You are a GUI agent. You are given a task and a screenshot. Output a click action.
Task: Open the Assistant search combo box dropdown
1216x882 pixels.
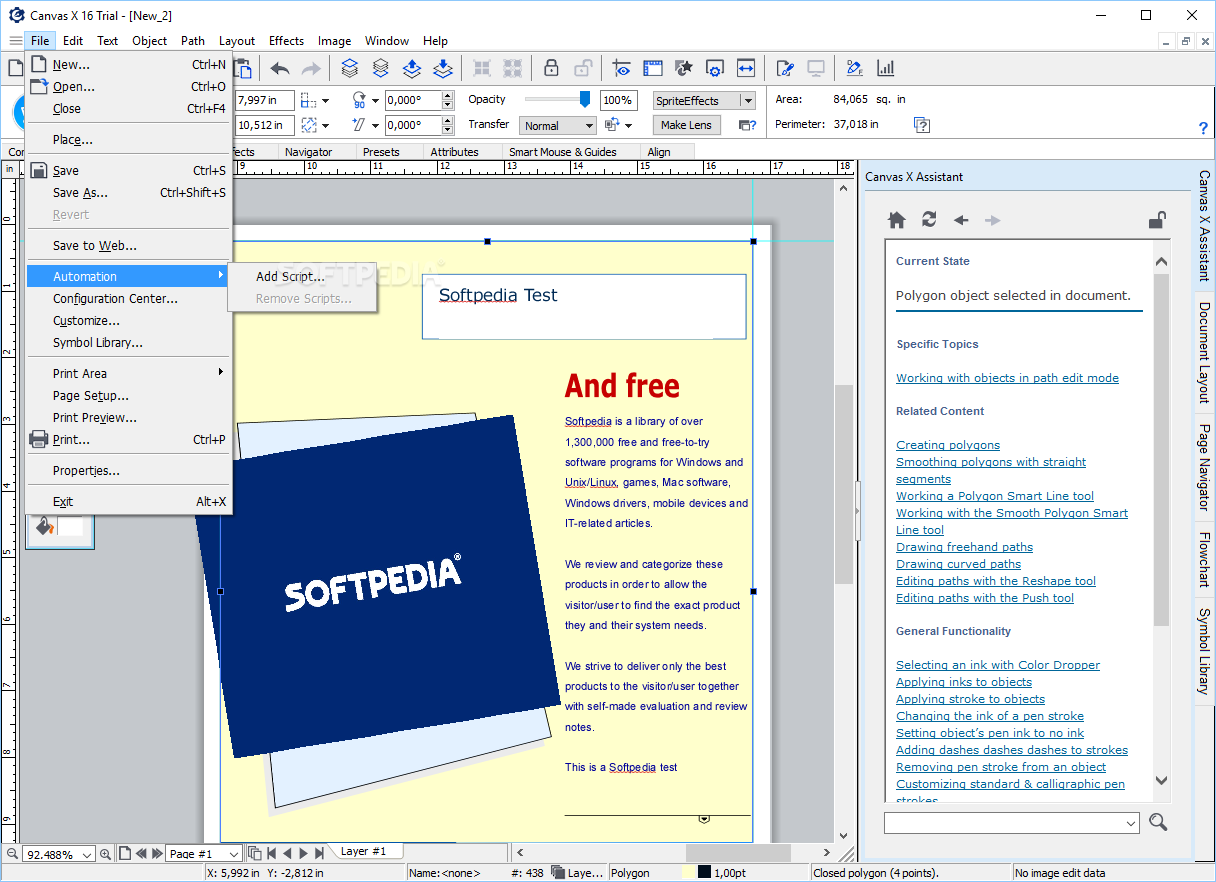pos(1131,823)
